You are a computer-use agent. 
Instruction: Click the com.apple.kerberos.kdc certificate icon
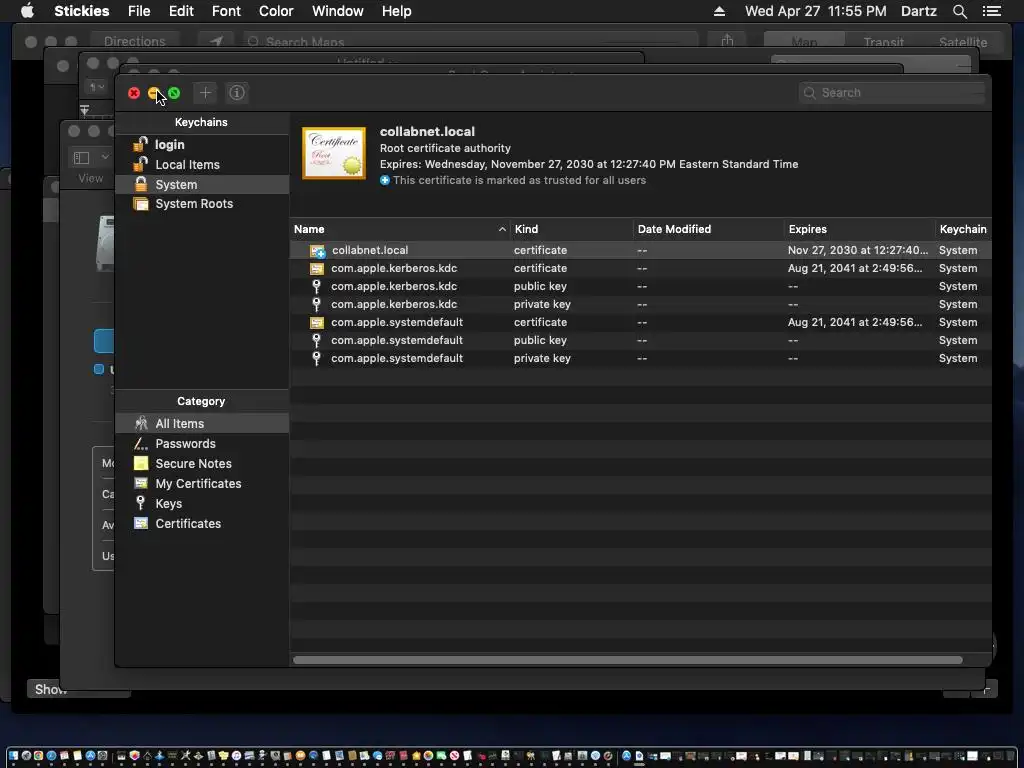click(x=317, y=268)
